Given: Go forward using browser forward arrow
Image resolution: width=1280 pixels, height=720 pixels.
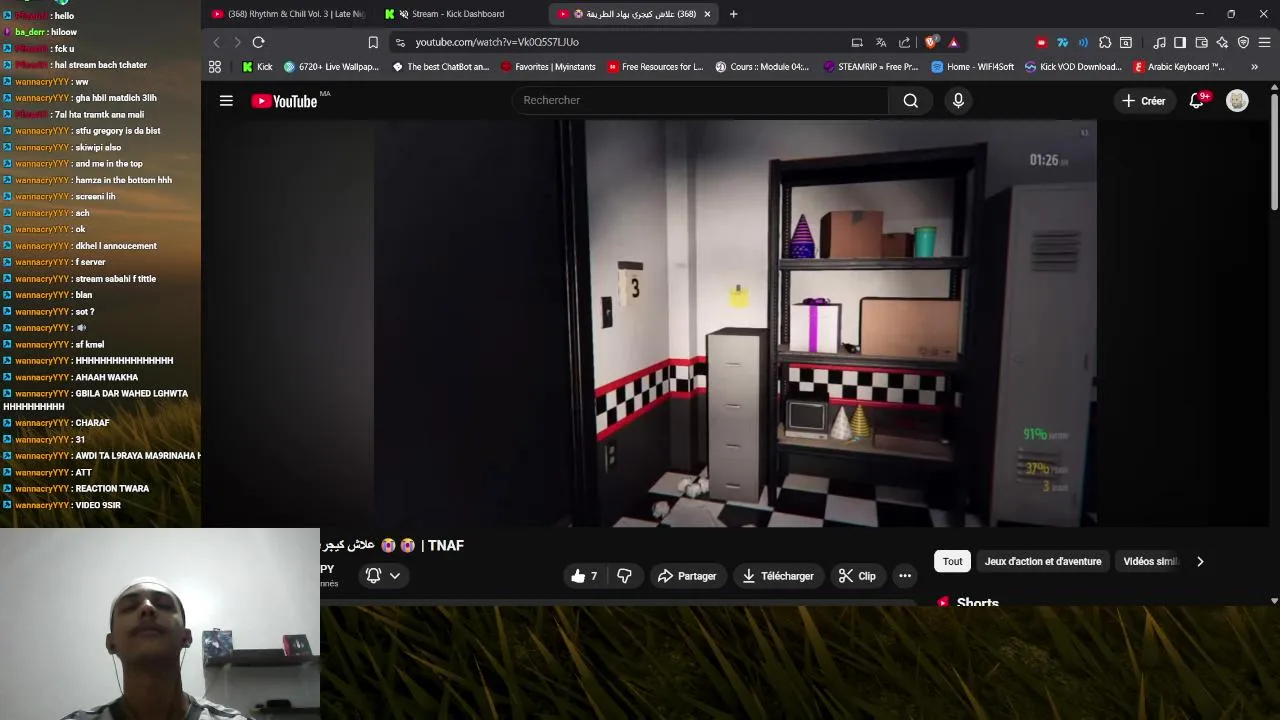Looking at the screenshot, I should point(237,42).
